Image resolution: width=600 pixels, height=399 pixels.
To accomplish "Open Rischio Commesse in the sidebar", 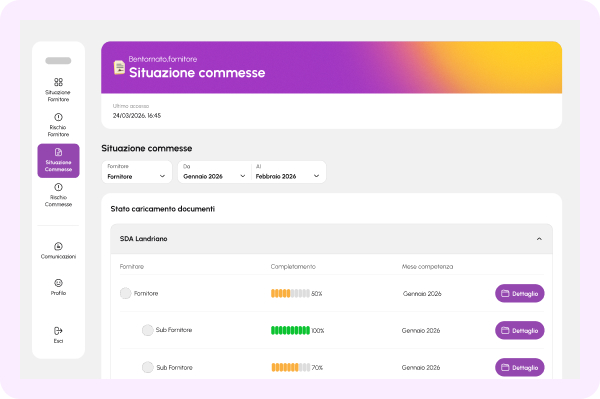I will click(x=58, y=195).
